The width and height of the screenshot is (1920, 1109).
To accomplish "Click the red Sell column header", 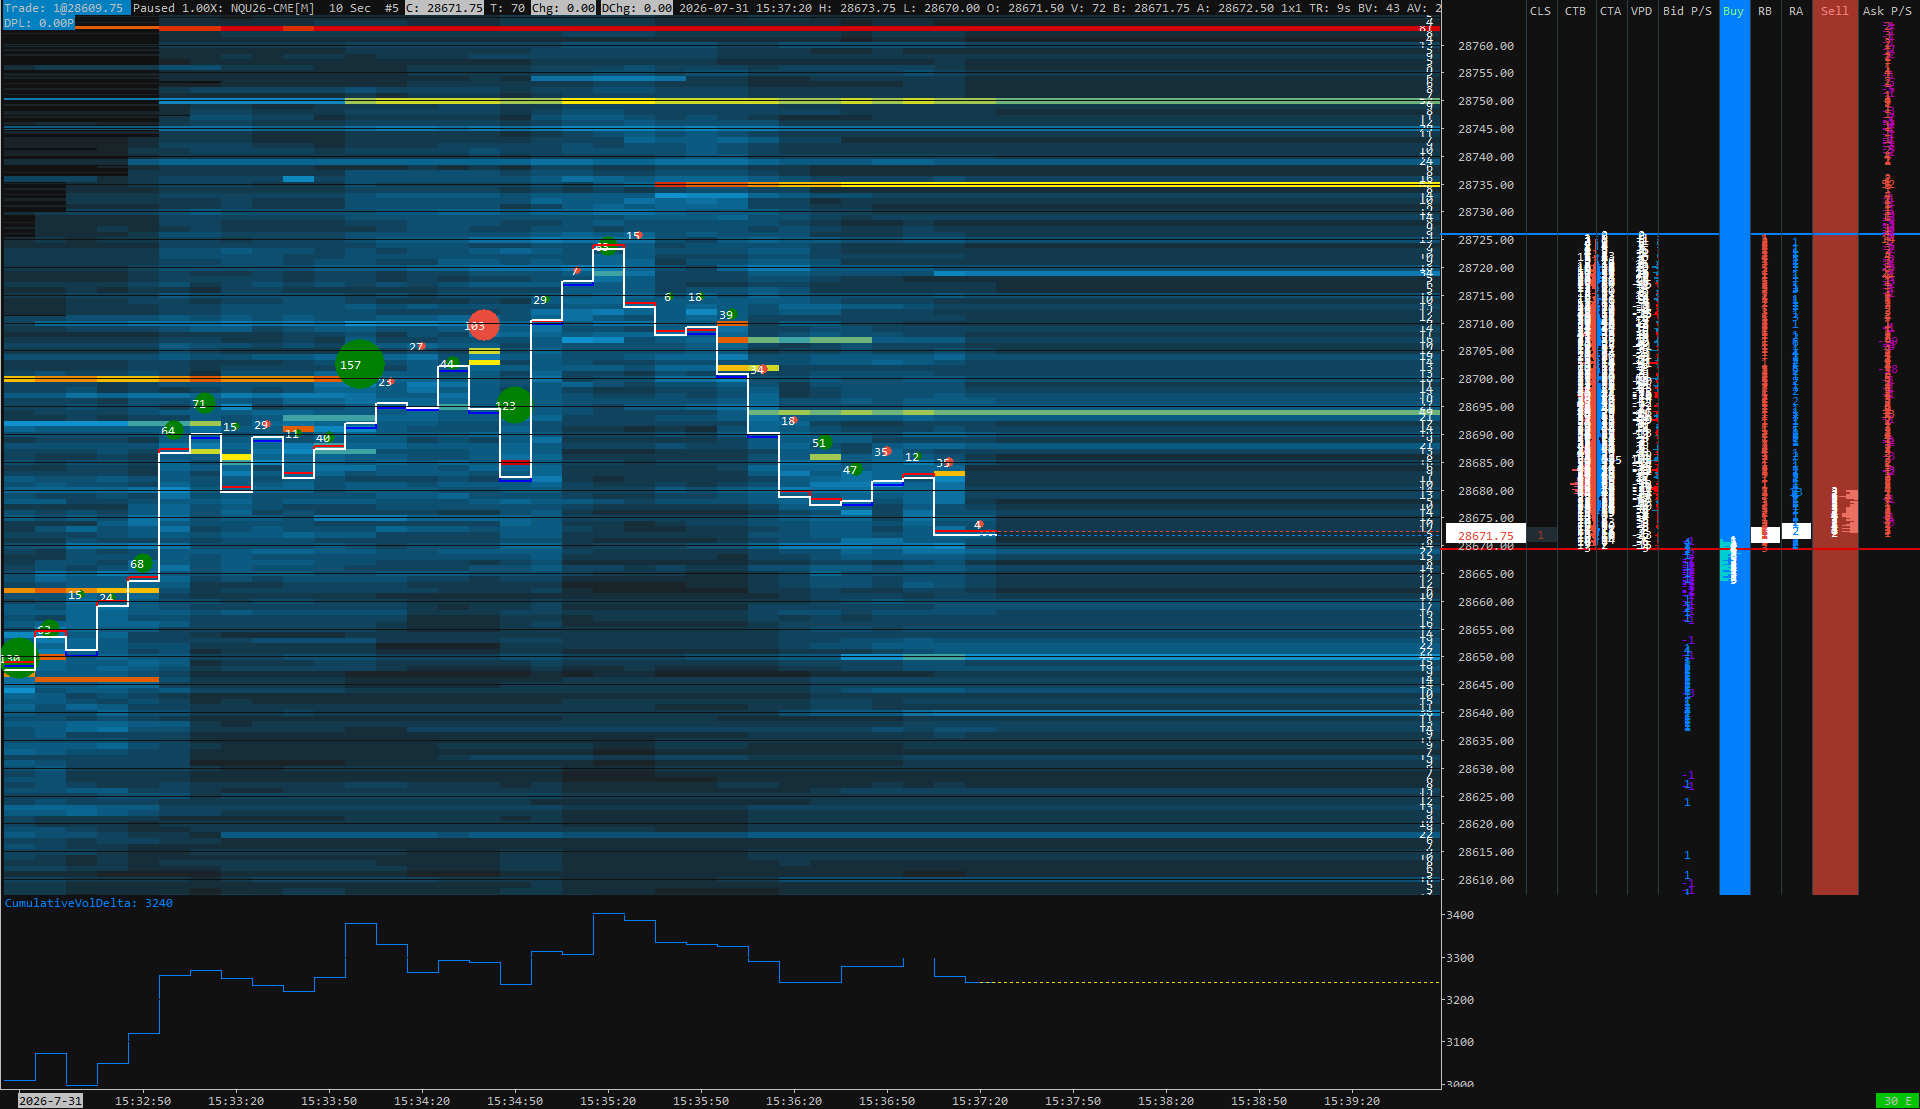I will [1835, 11].
